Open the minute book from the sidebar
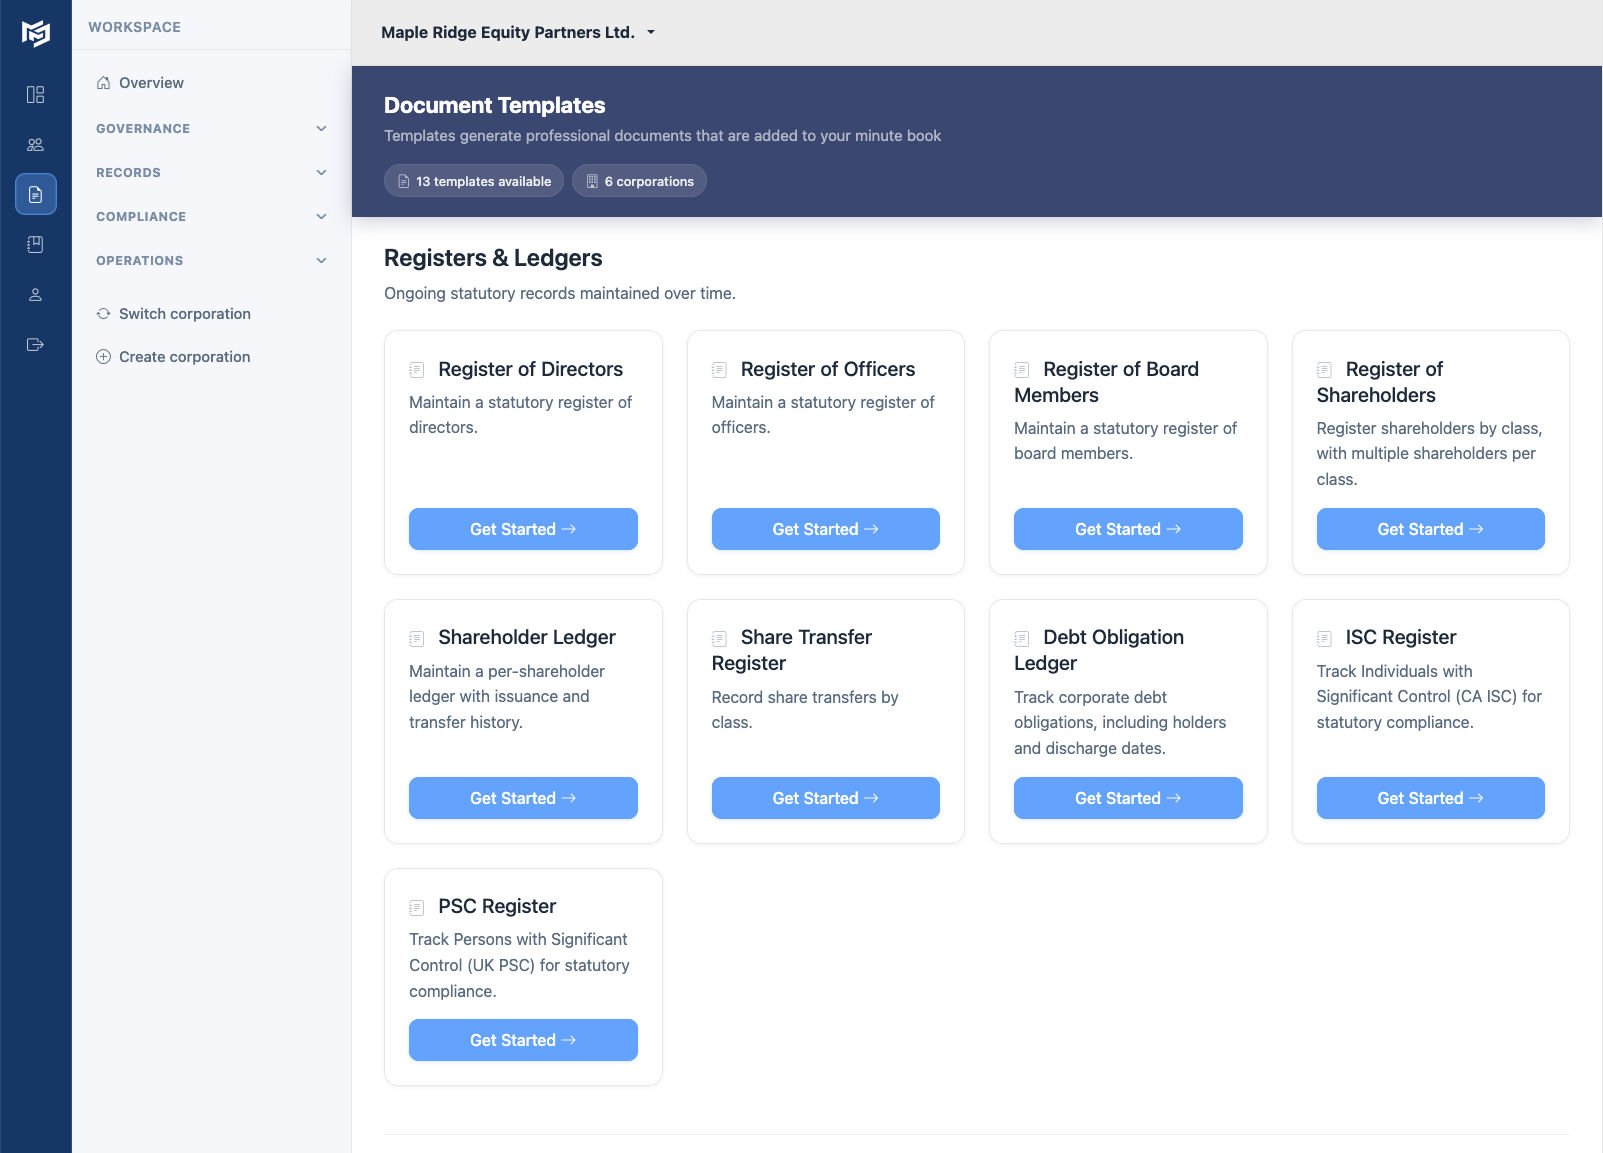Image resolution: width=1603 pixels, height=1153 pixels. point(35,244)
